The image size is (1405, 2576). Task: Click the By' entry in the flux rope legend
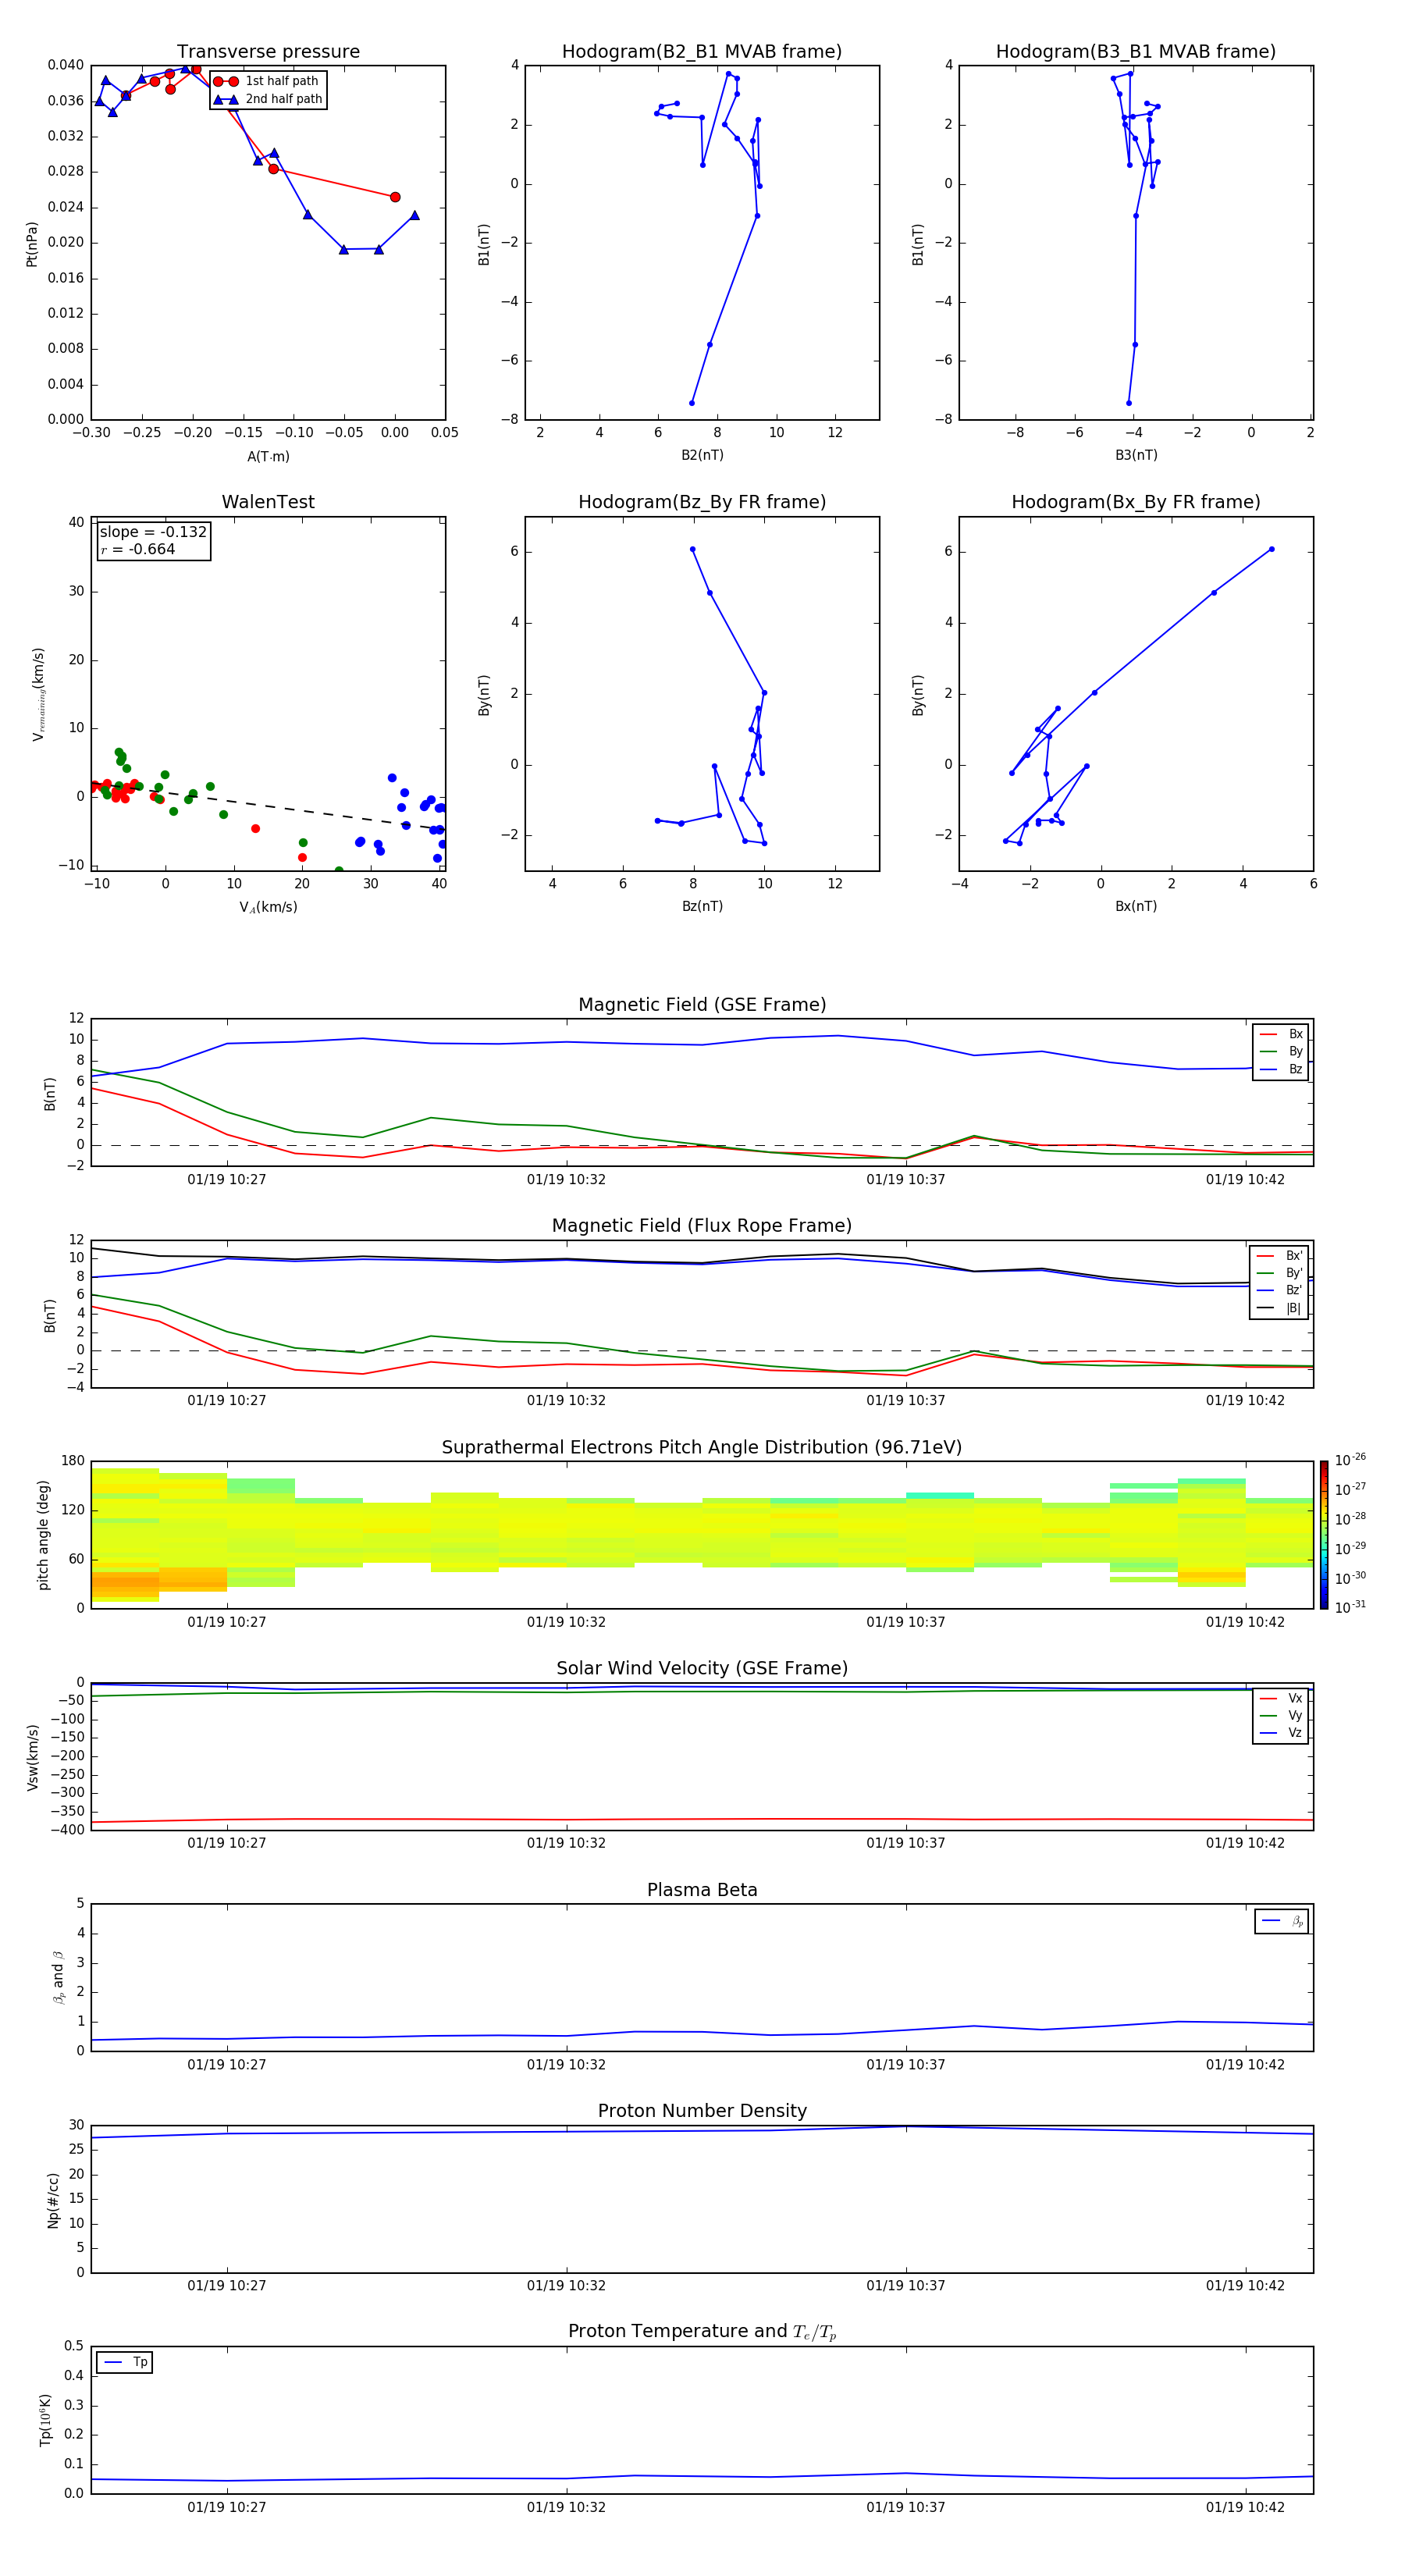pos(1279,1273)
